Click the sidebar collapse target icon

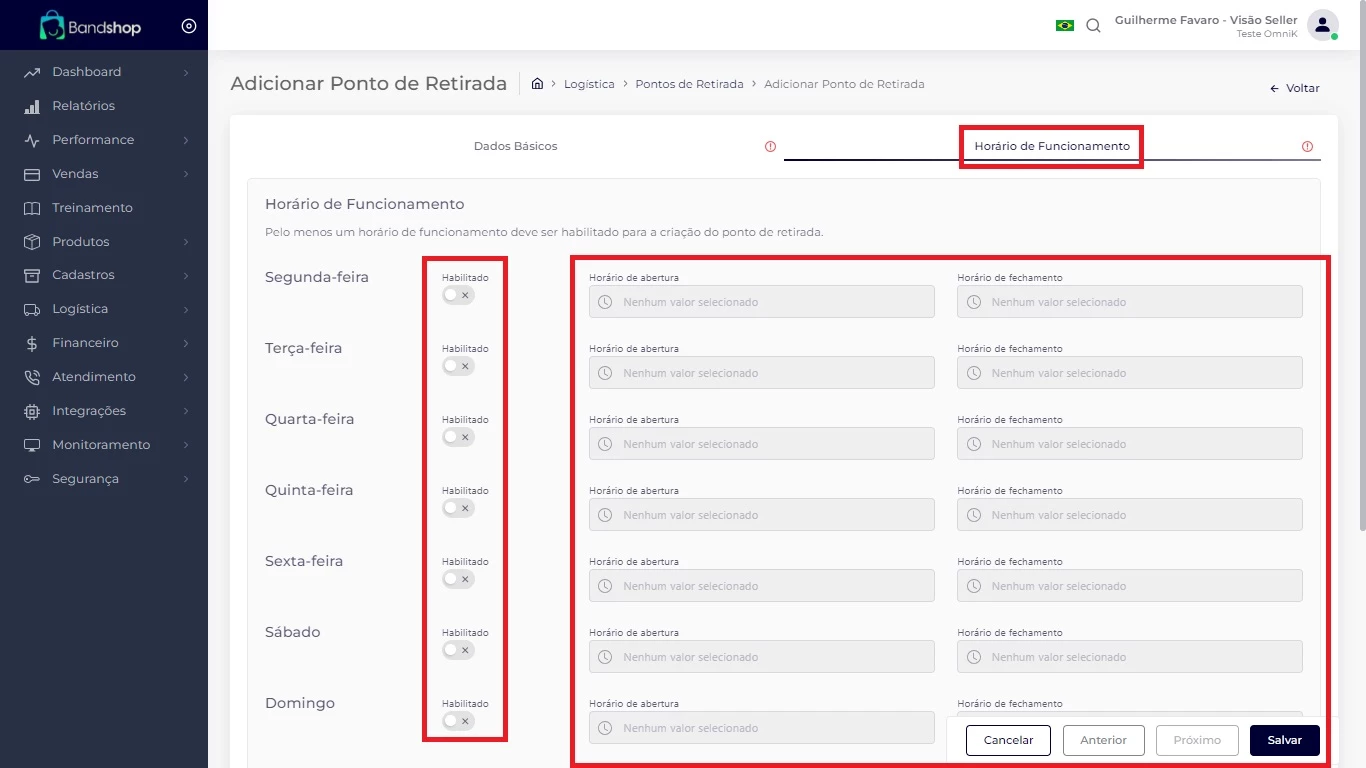coord(189,26)
